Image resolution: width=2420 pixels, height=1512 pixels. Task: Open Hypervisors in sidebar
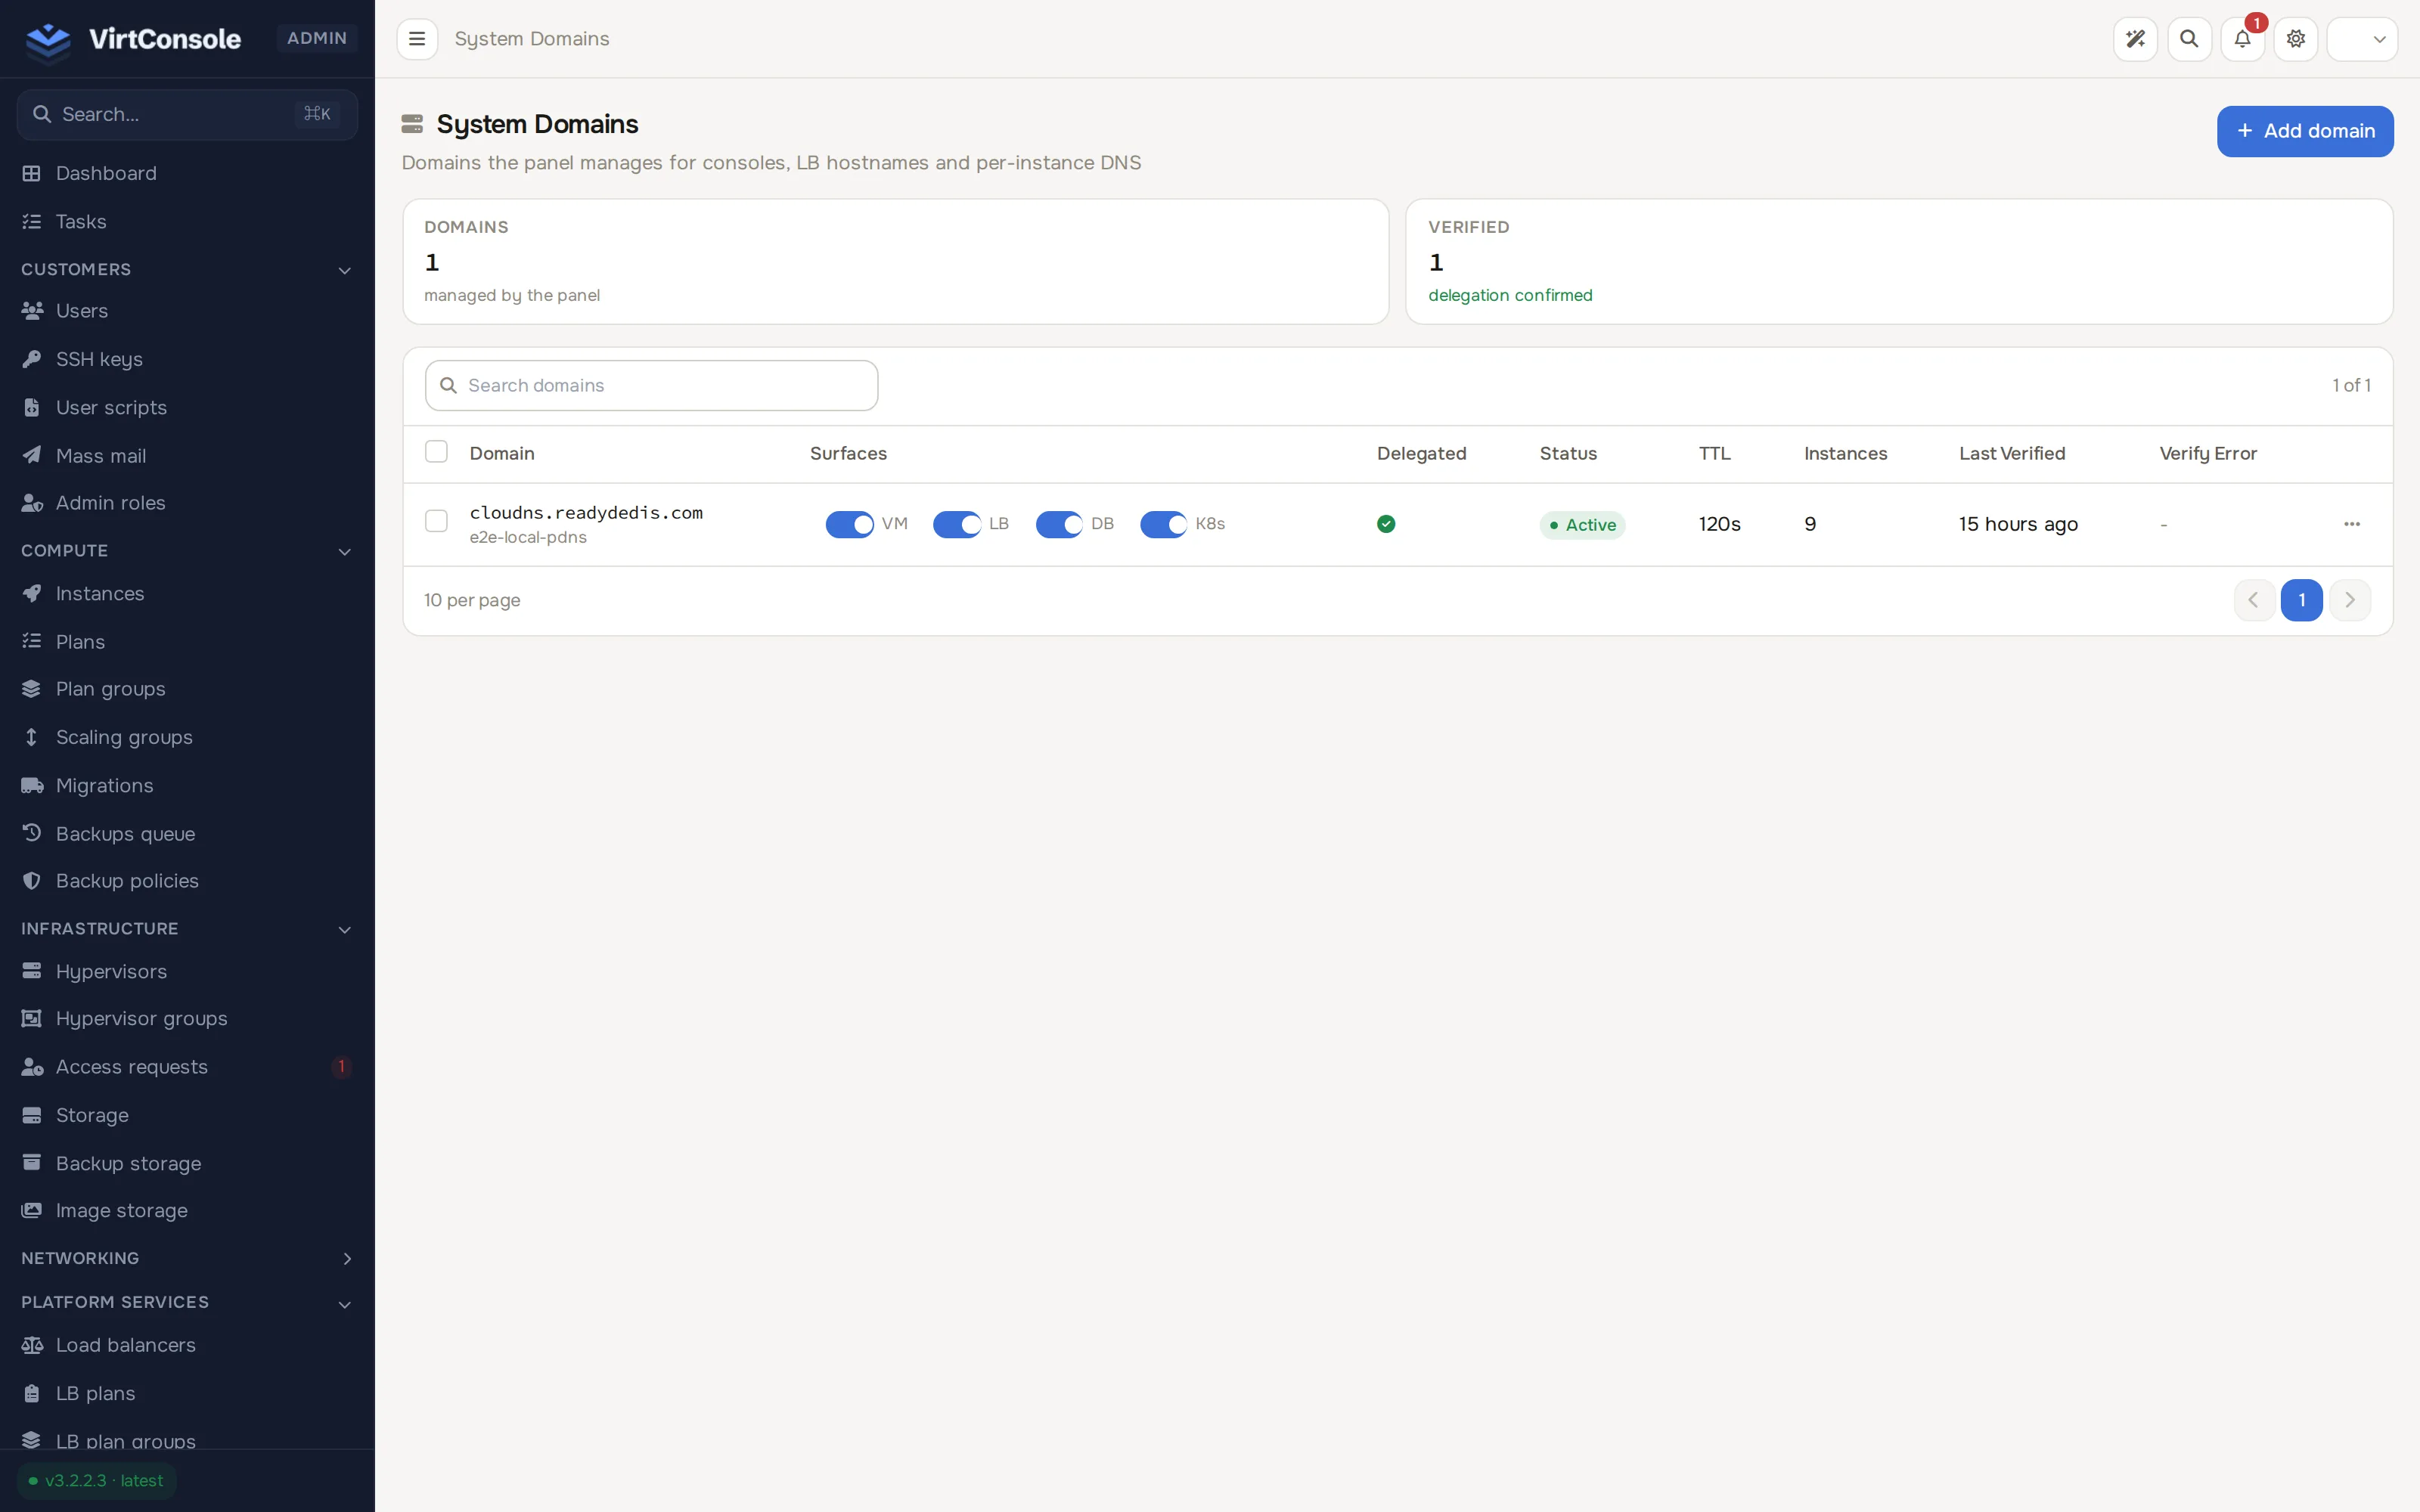click(187, 971)
